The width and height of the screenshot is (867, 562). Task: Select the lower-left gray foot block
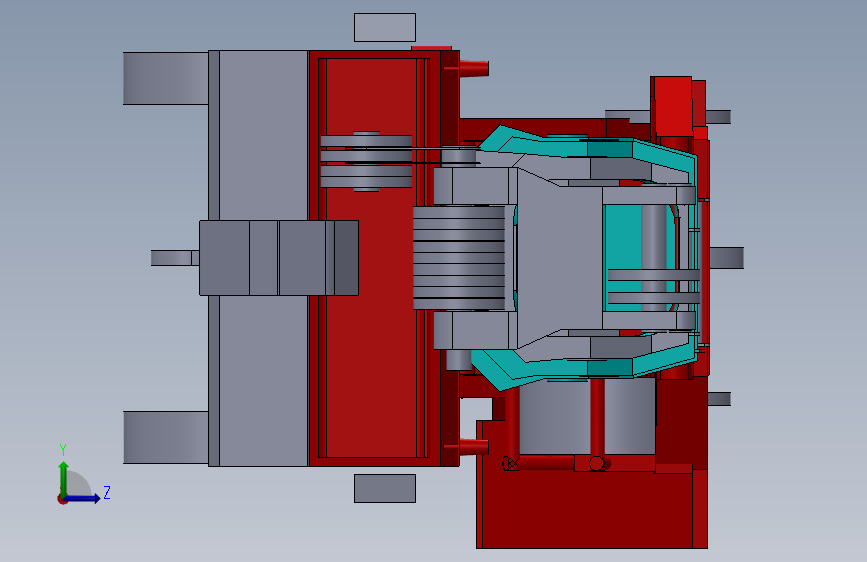(166, 437)
